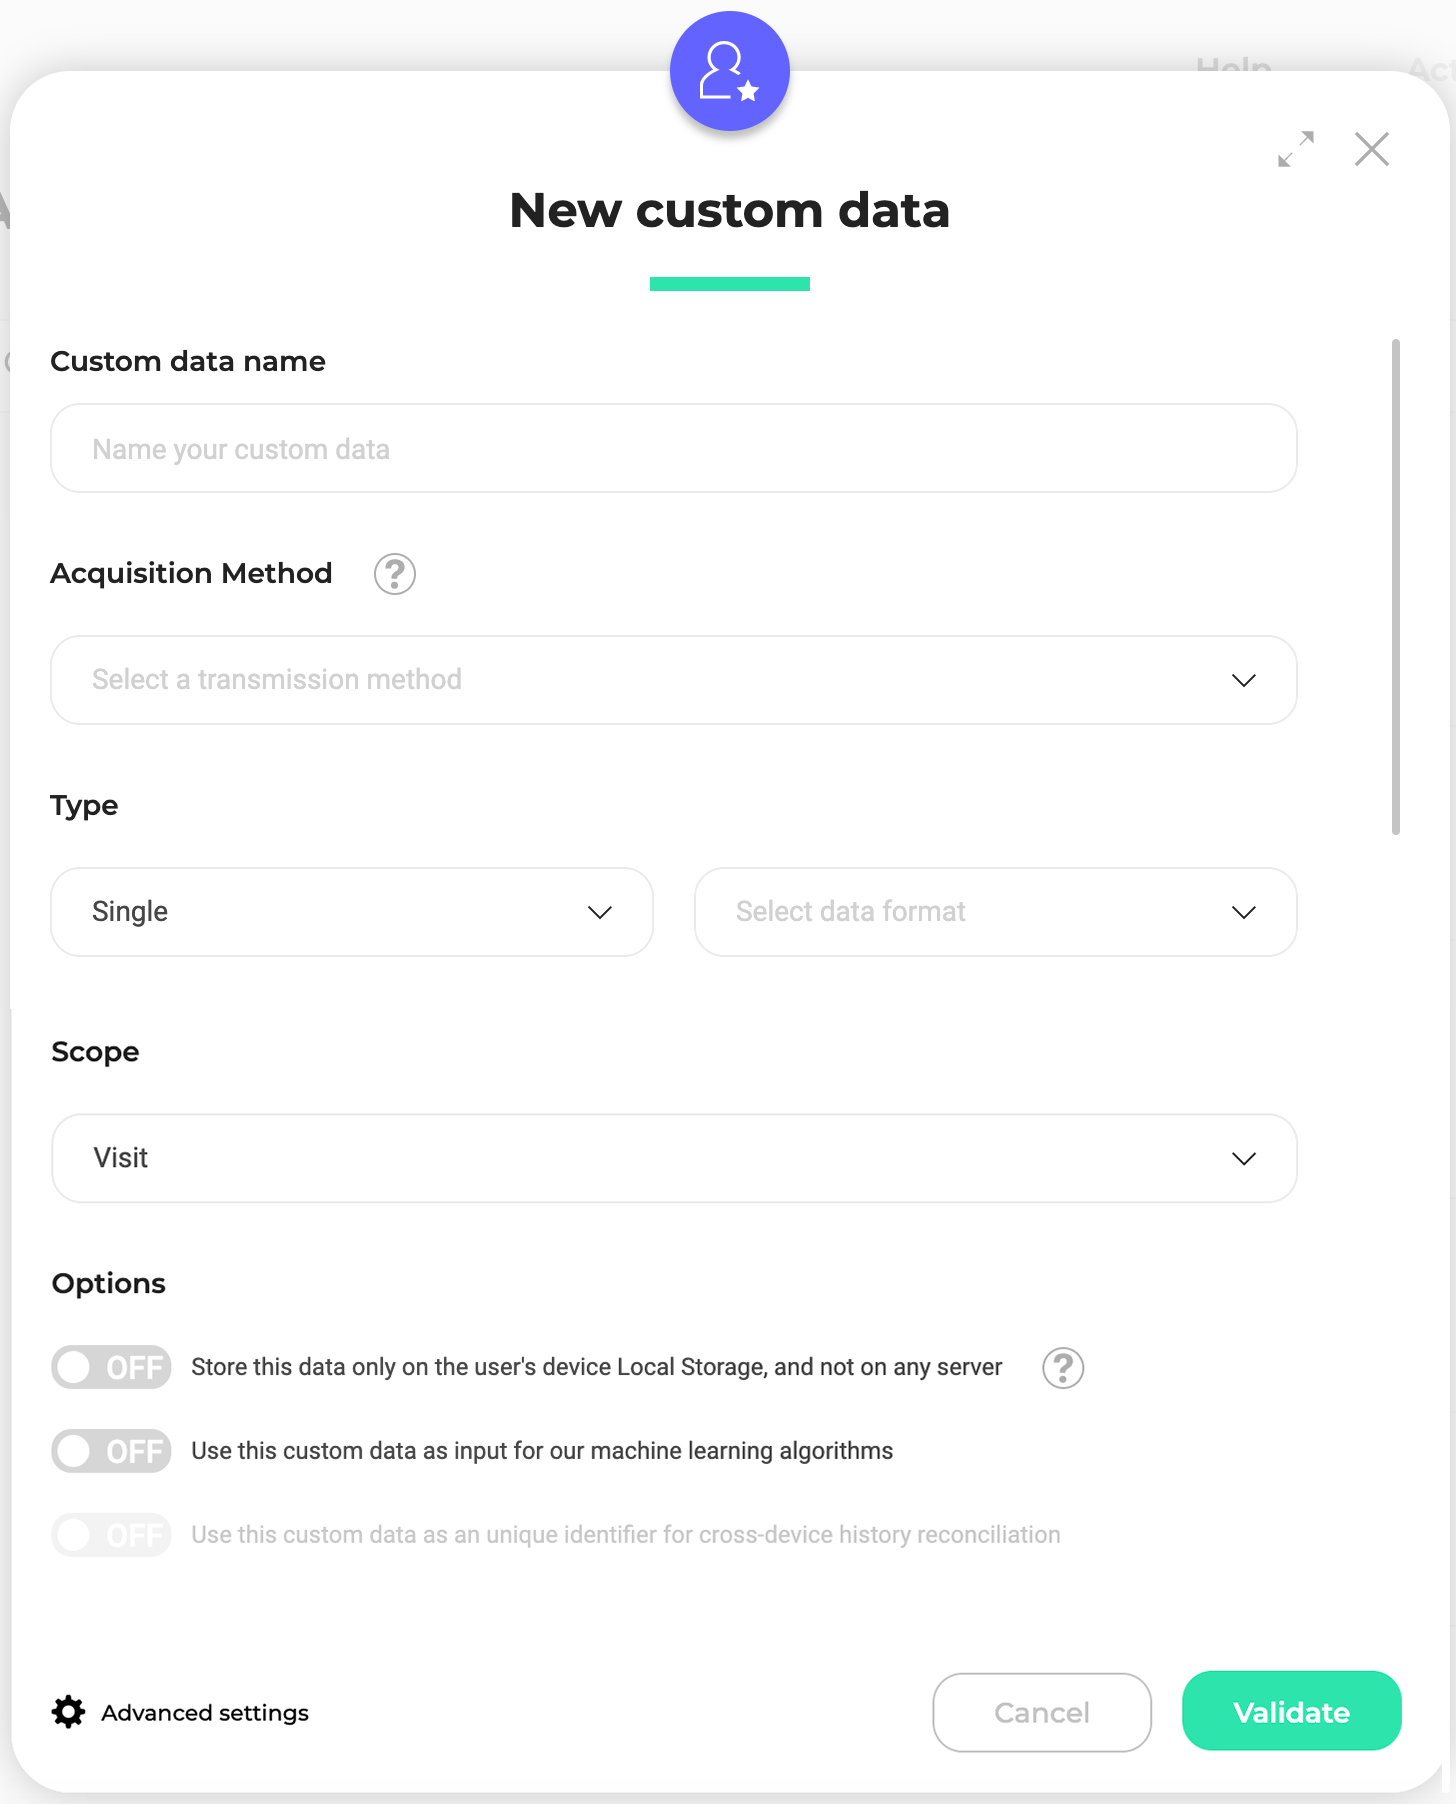
Task: Click the purple user-star custom data icon
Action: pyautogui.click(x=730, y=71)
